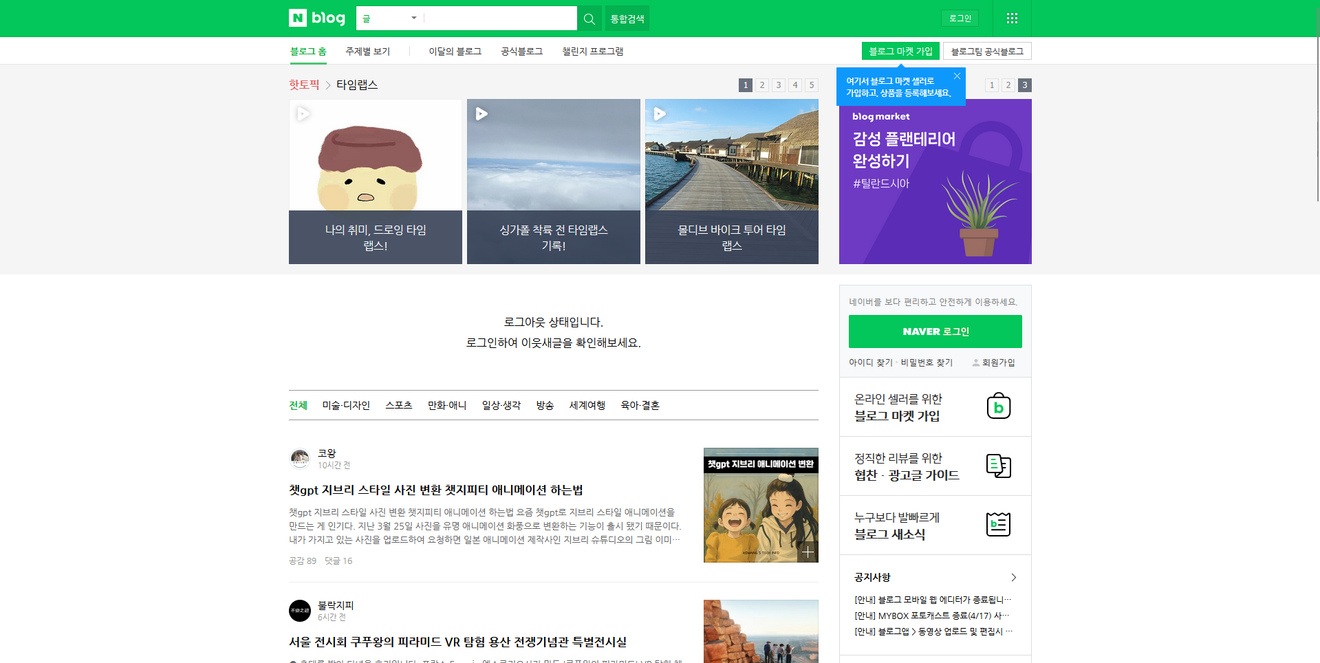Image resolution: width=1320 pixels, height=663 pixels.
Task: Click the 블로그 새소식 news icon
Action: 998,525
